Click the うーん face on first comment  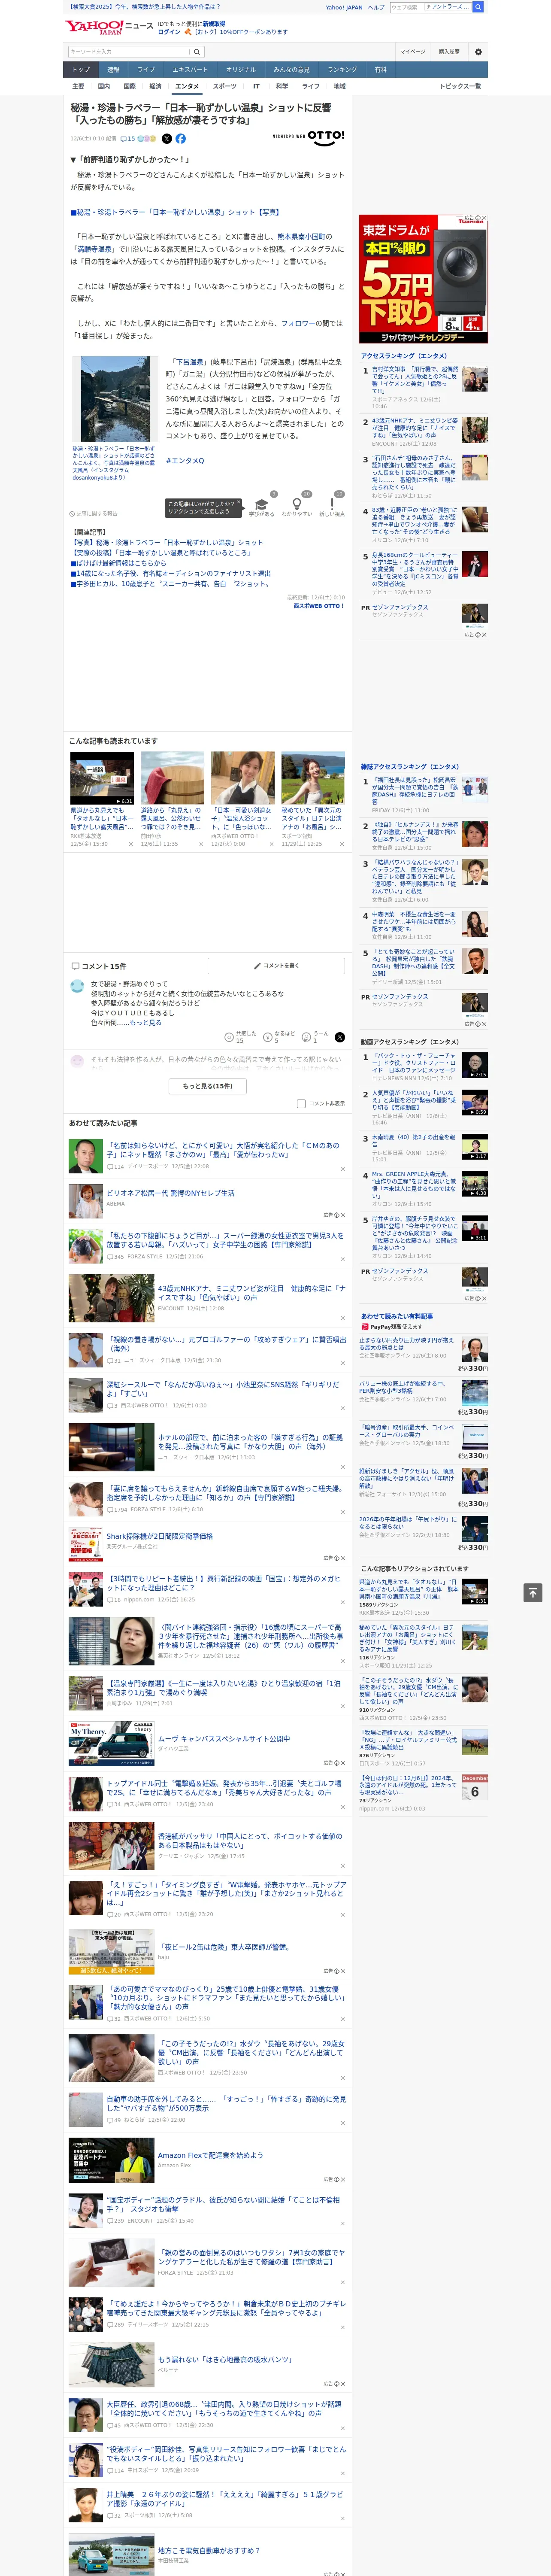tap(306, 1037)
